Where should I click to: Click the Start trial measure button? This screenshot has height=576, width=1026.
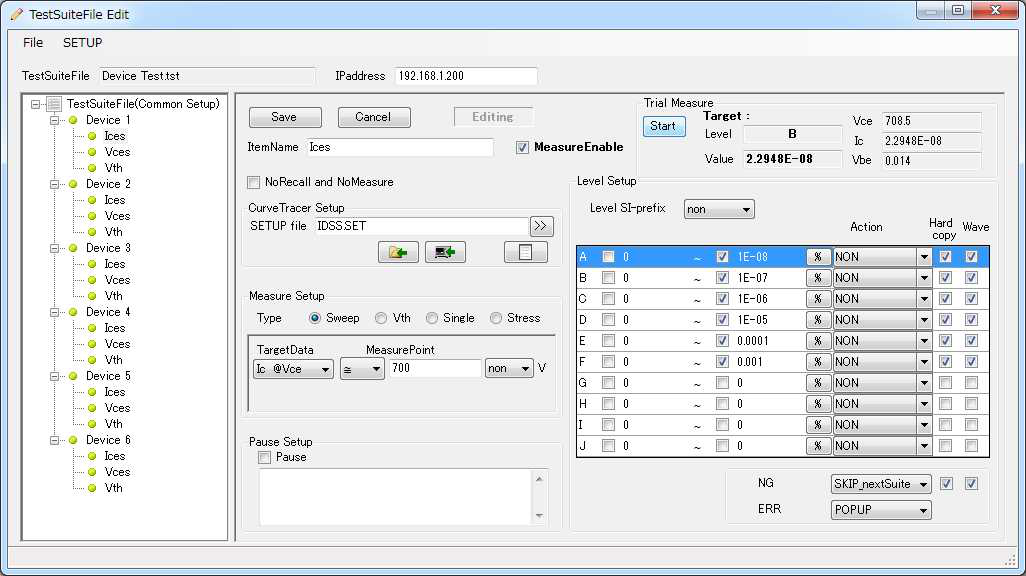pyautogui.click(x=663, y=126)
